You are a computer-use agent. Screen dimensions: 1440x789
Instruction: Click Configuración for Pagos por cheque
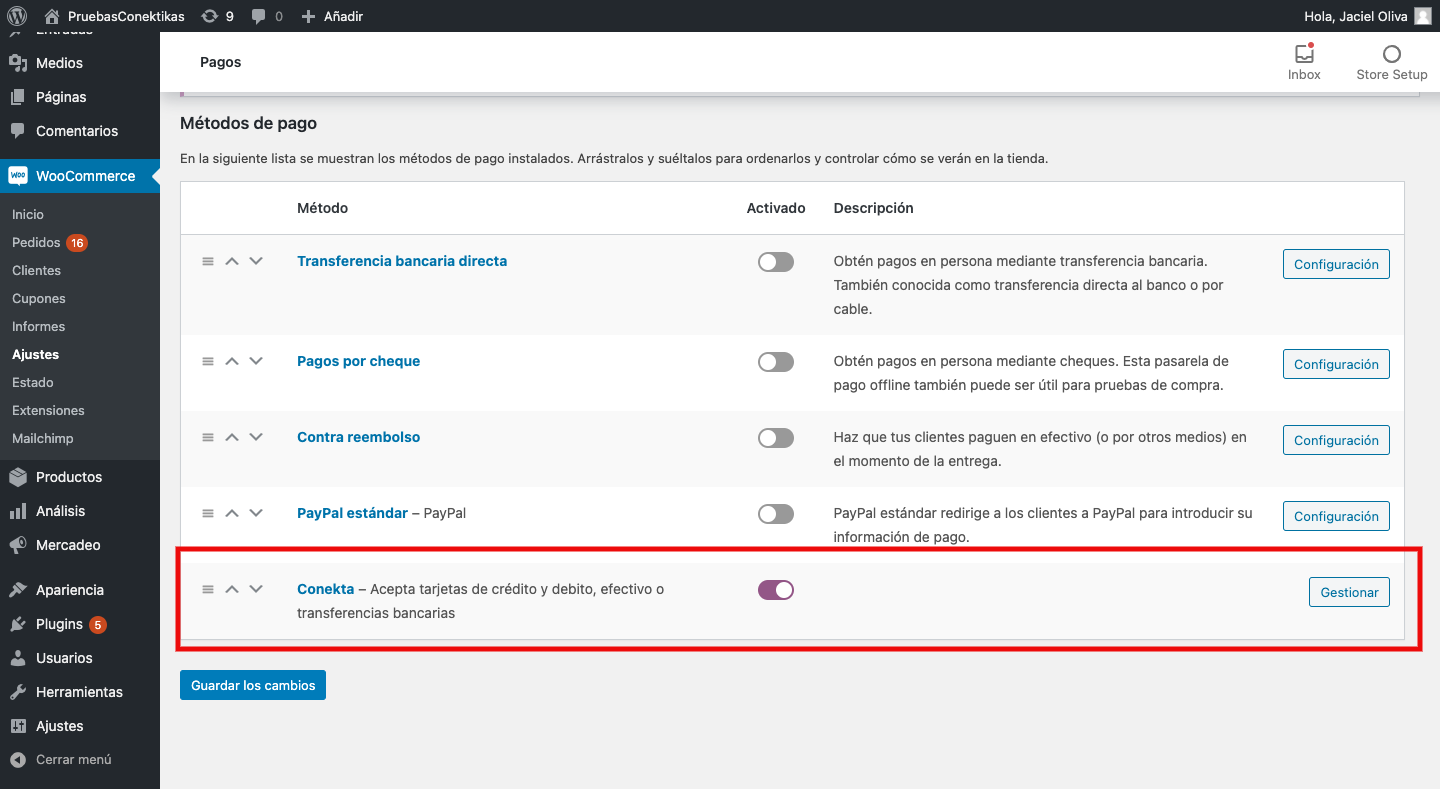(1336, 364)
